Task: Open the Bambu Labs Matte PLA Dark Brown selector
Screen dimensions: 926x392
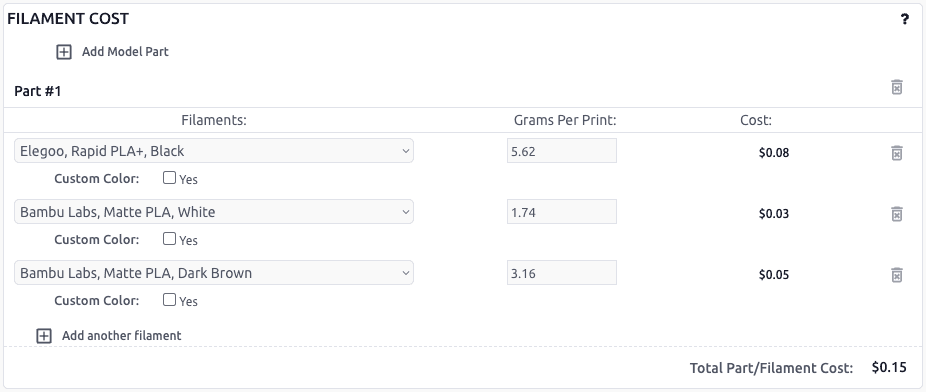Action: (x=214, y=273)
